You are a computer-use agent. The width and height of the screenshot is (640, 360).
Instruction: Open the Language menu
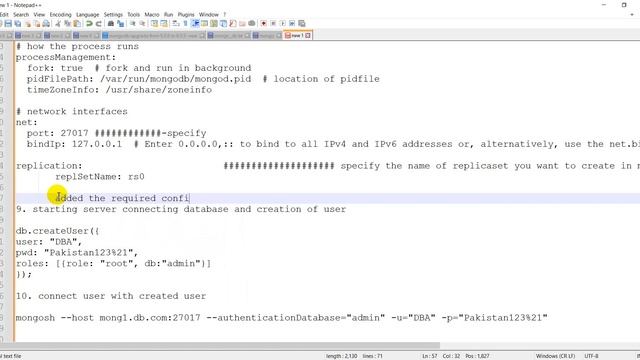click(x=88, y=15)
